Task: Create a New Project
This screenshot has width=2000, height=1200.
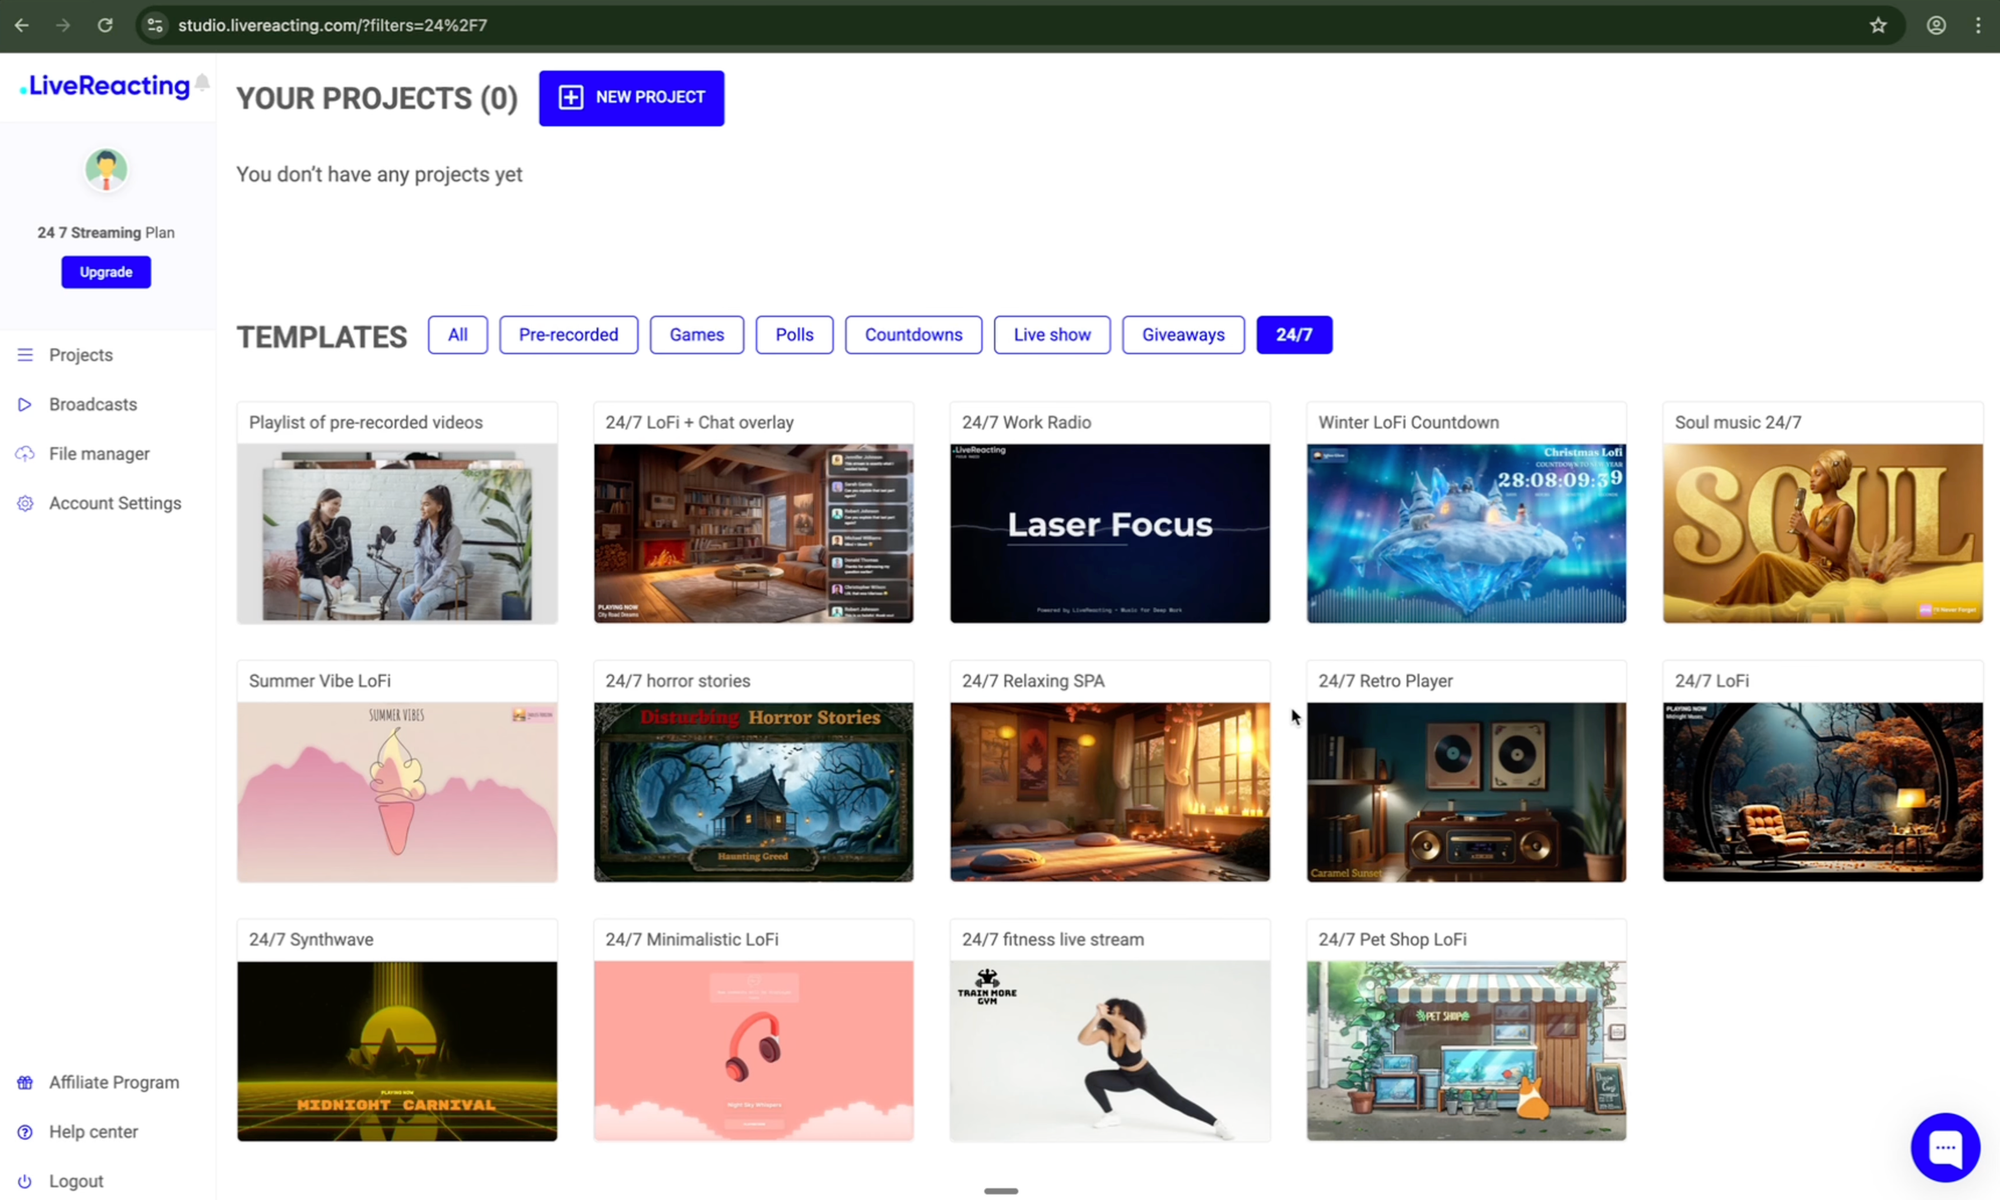Action: pos(631,98)
